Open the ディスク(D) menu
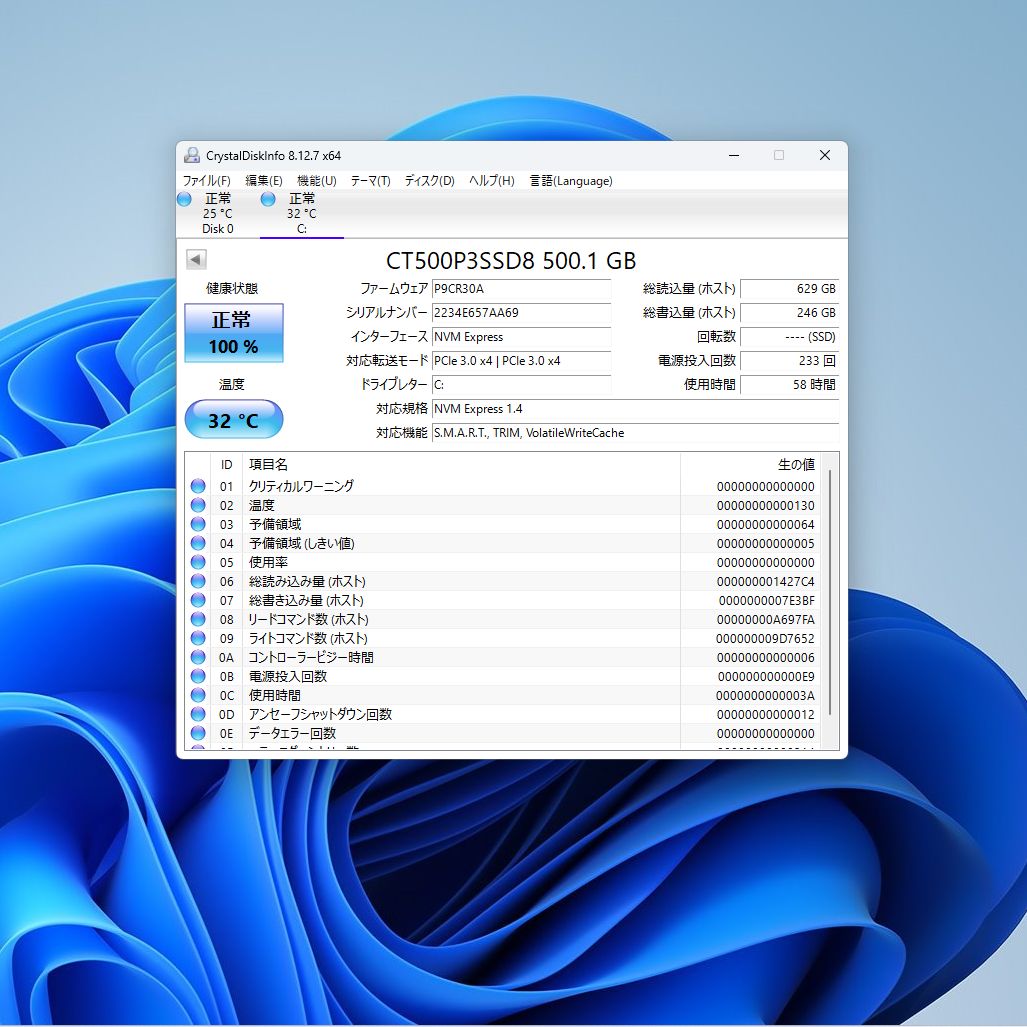Image resolution: width=1027 pixels, height=1027 pixels. [430, 181]
